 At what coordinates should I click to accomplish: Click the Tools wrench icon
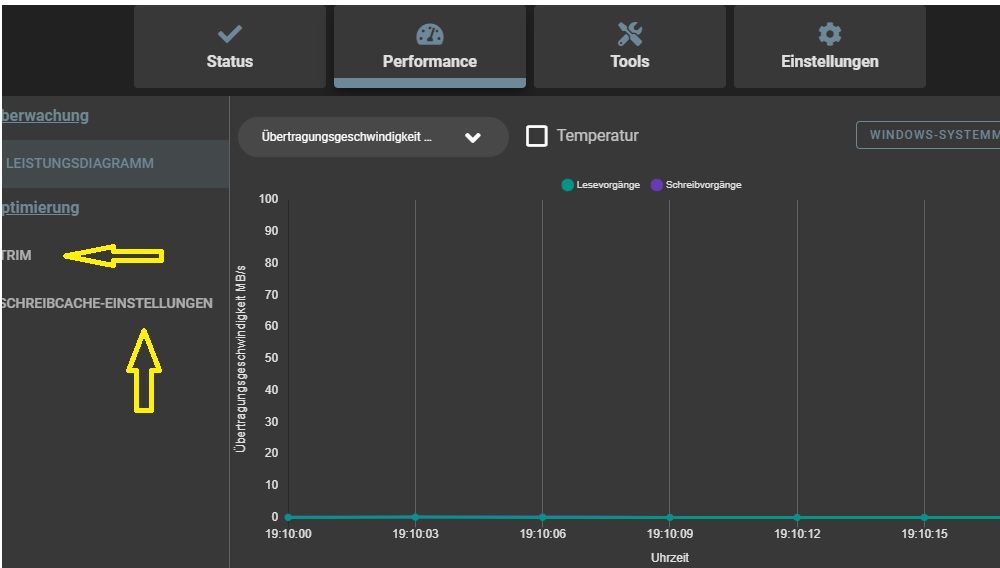(x=629, y=35)
